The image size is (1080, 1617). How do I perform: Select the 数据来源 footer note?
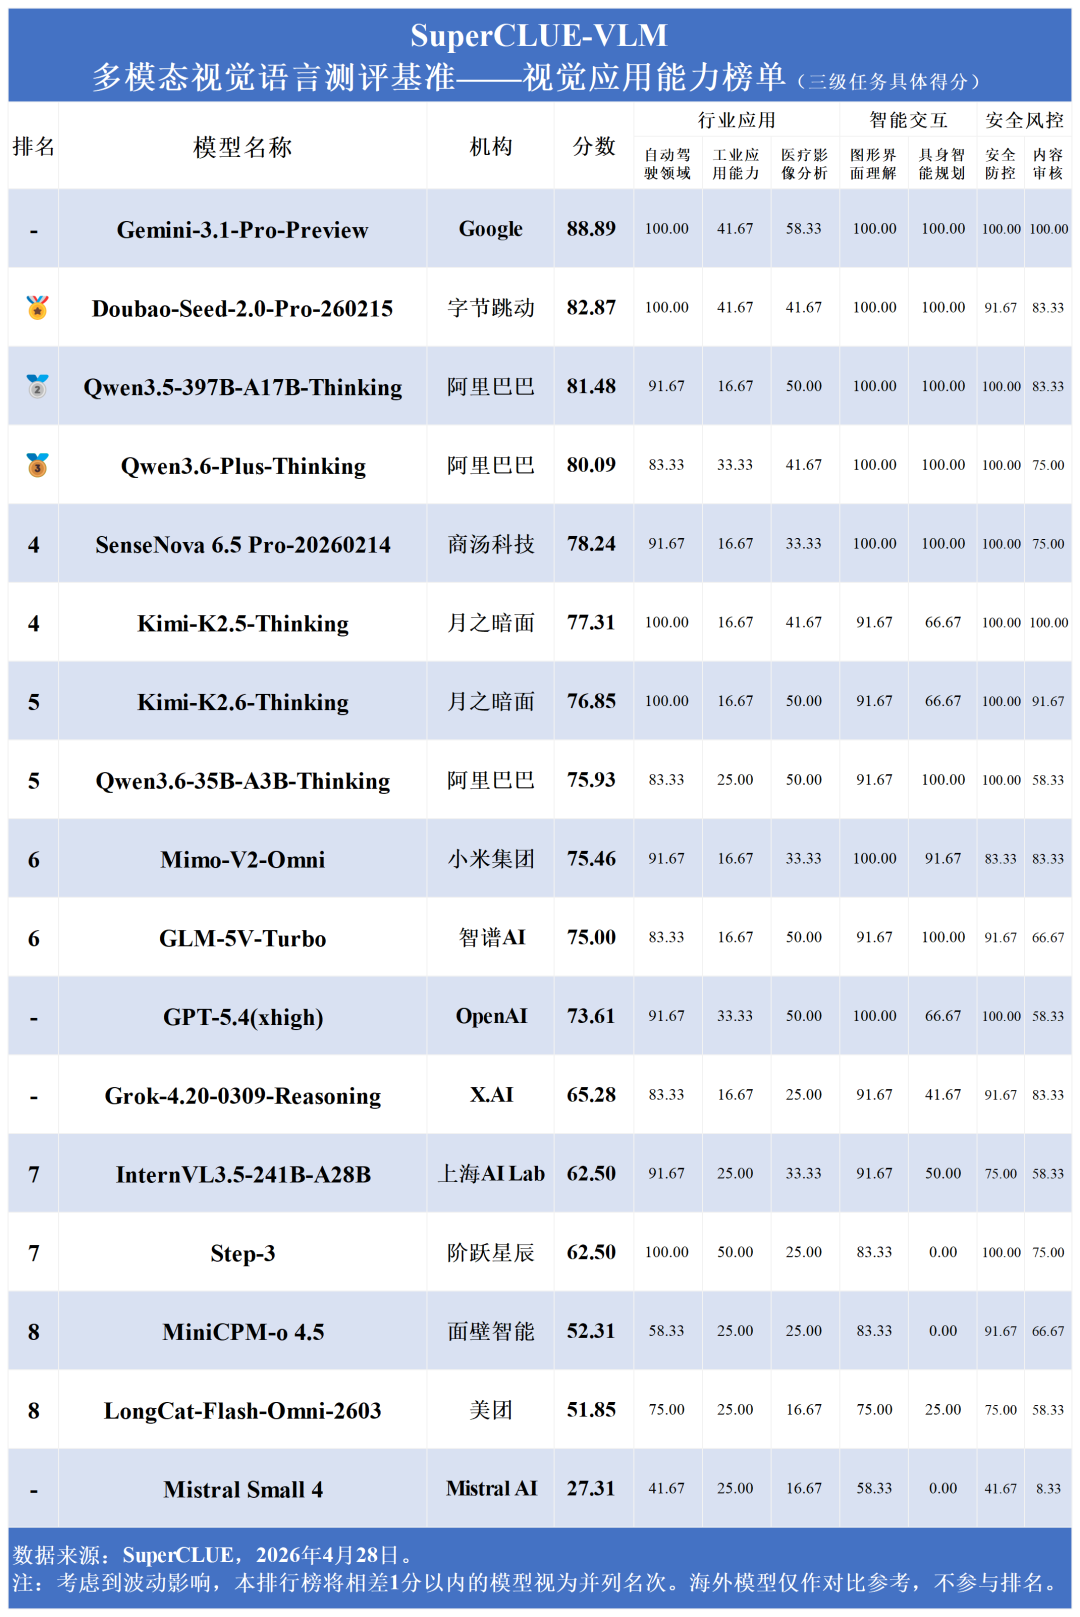pyautogui.click(x=214, y=1555)
